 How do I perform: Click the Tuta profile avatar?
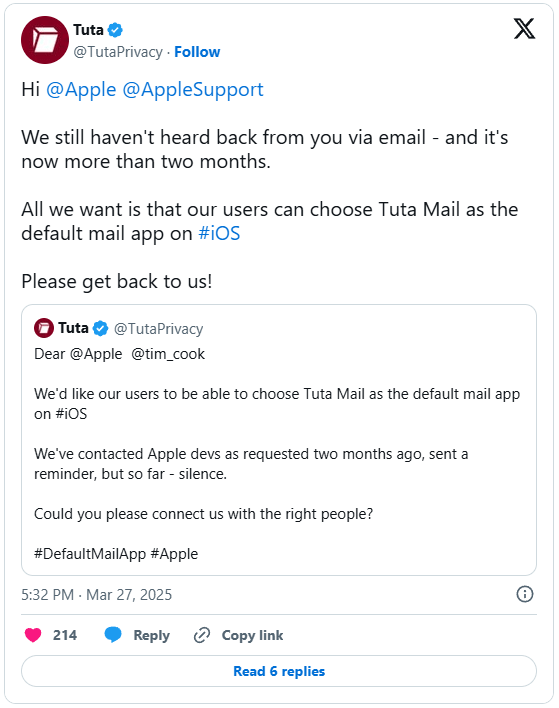click(45, 40)
